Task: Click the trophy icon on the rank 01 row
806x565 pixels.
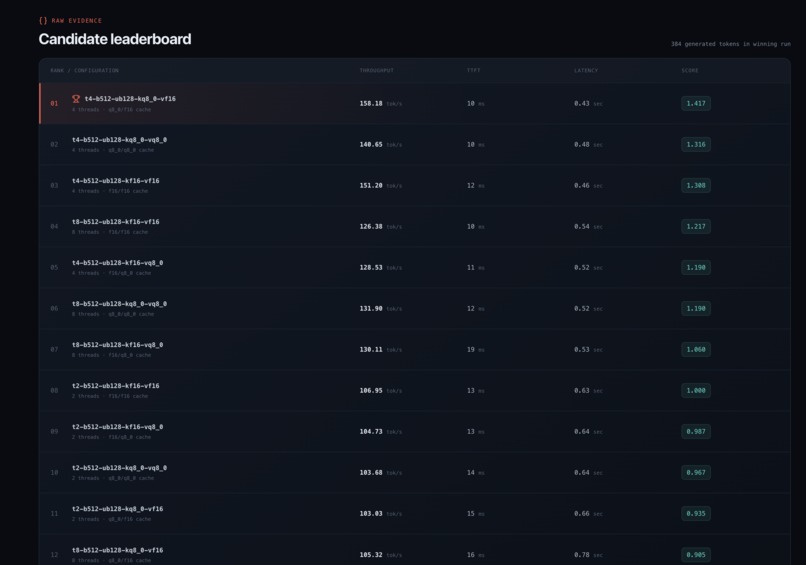Action: 76,99
